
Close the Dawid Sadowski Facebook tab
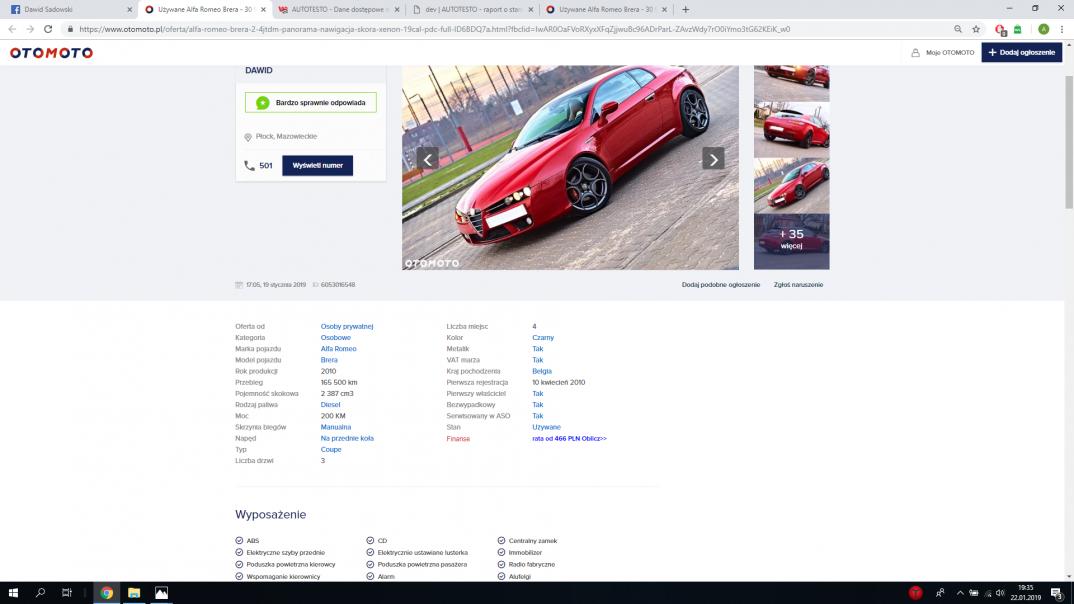129,10
